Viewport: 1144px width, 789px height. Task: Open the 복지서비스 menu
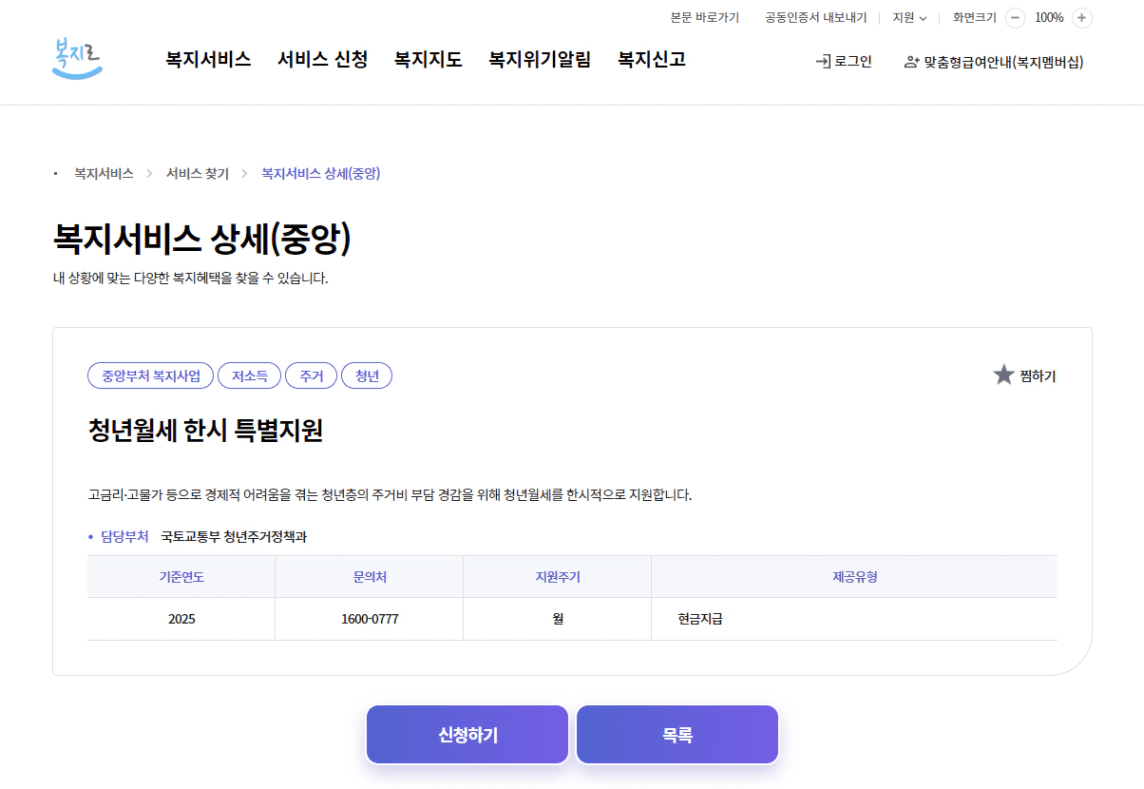(208, 59)
